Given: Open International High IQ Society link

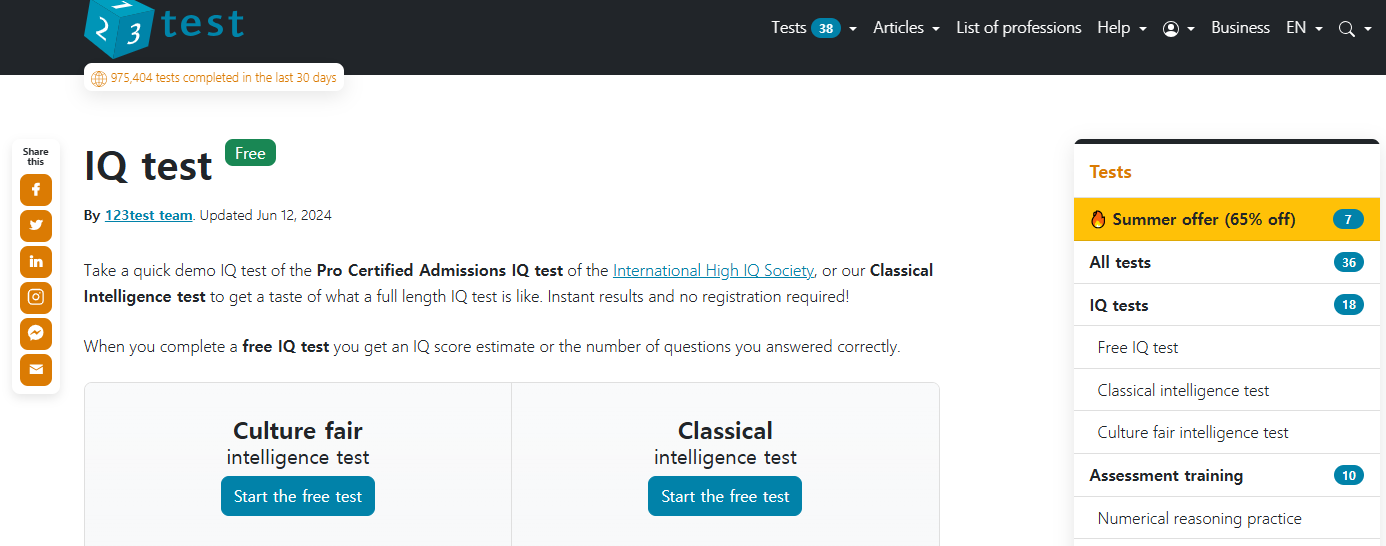Looking at the screenshot, I should [x=713, y=270].
